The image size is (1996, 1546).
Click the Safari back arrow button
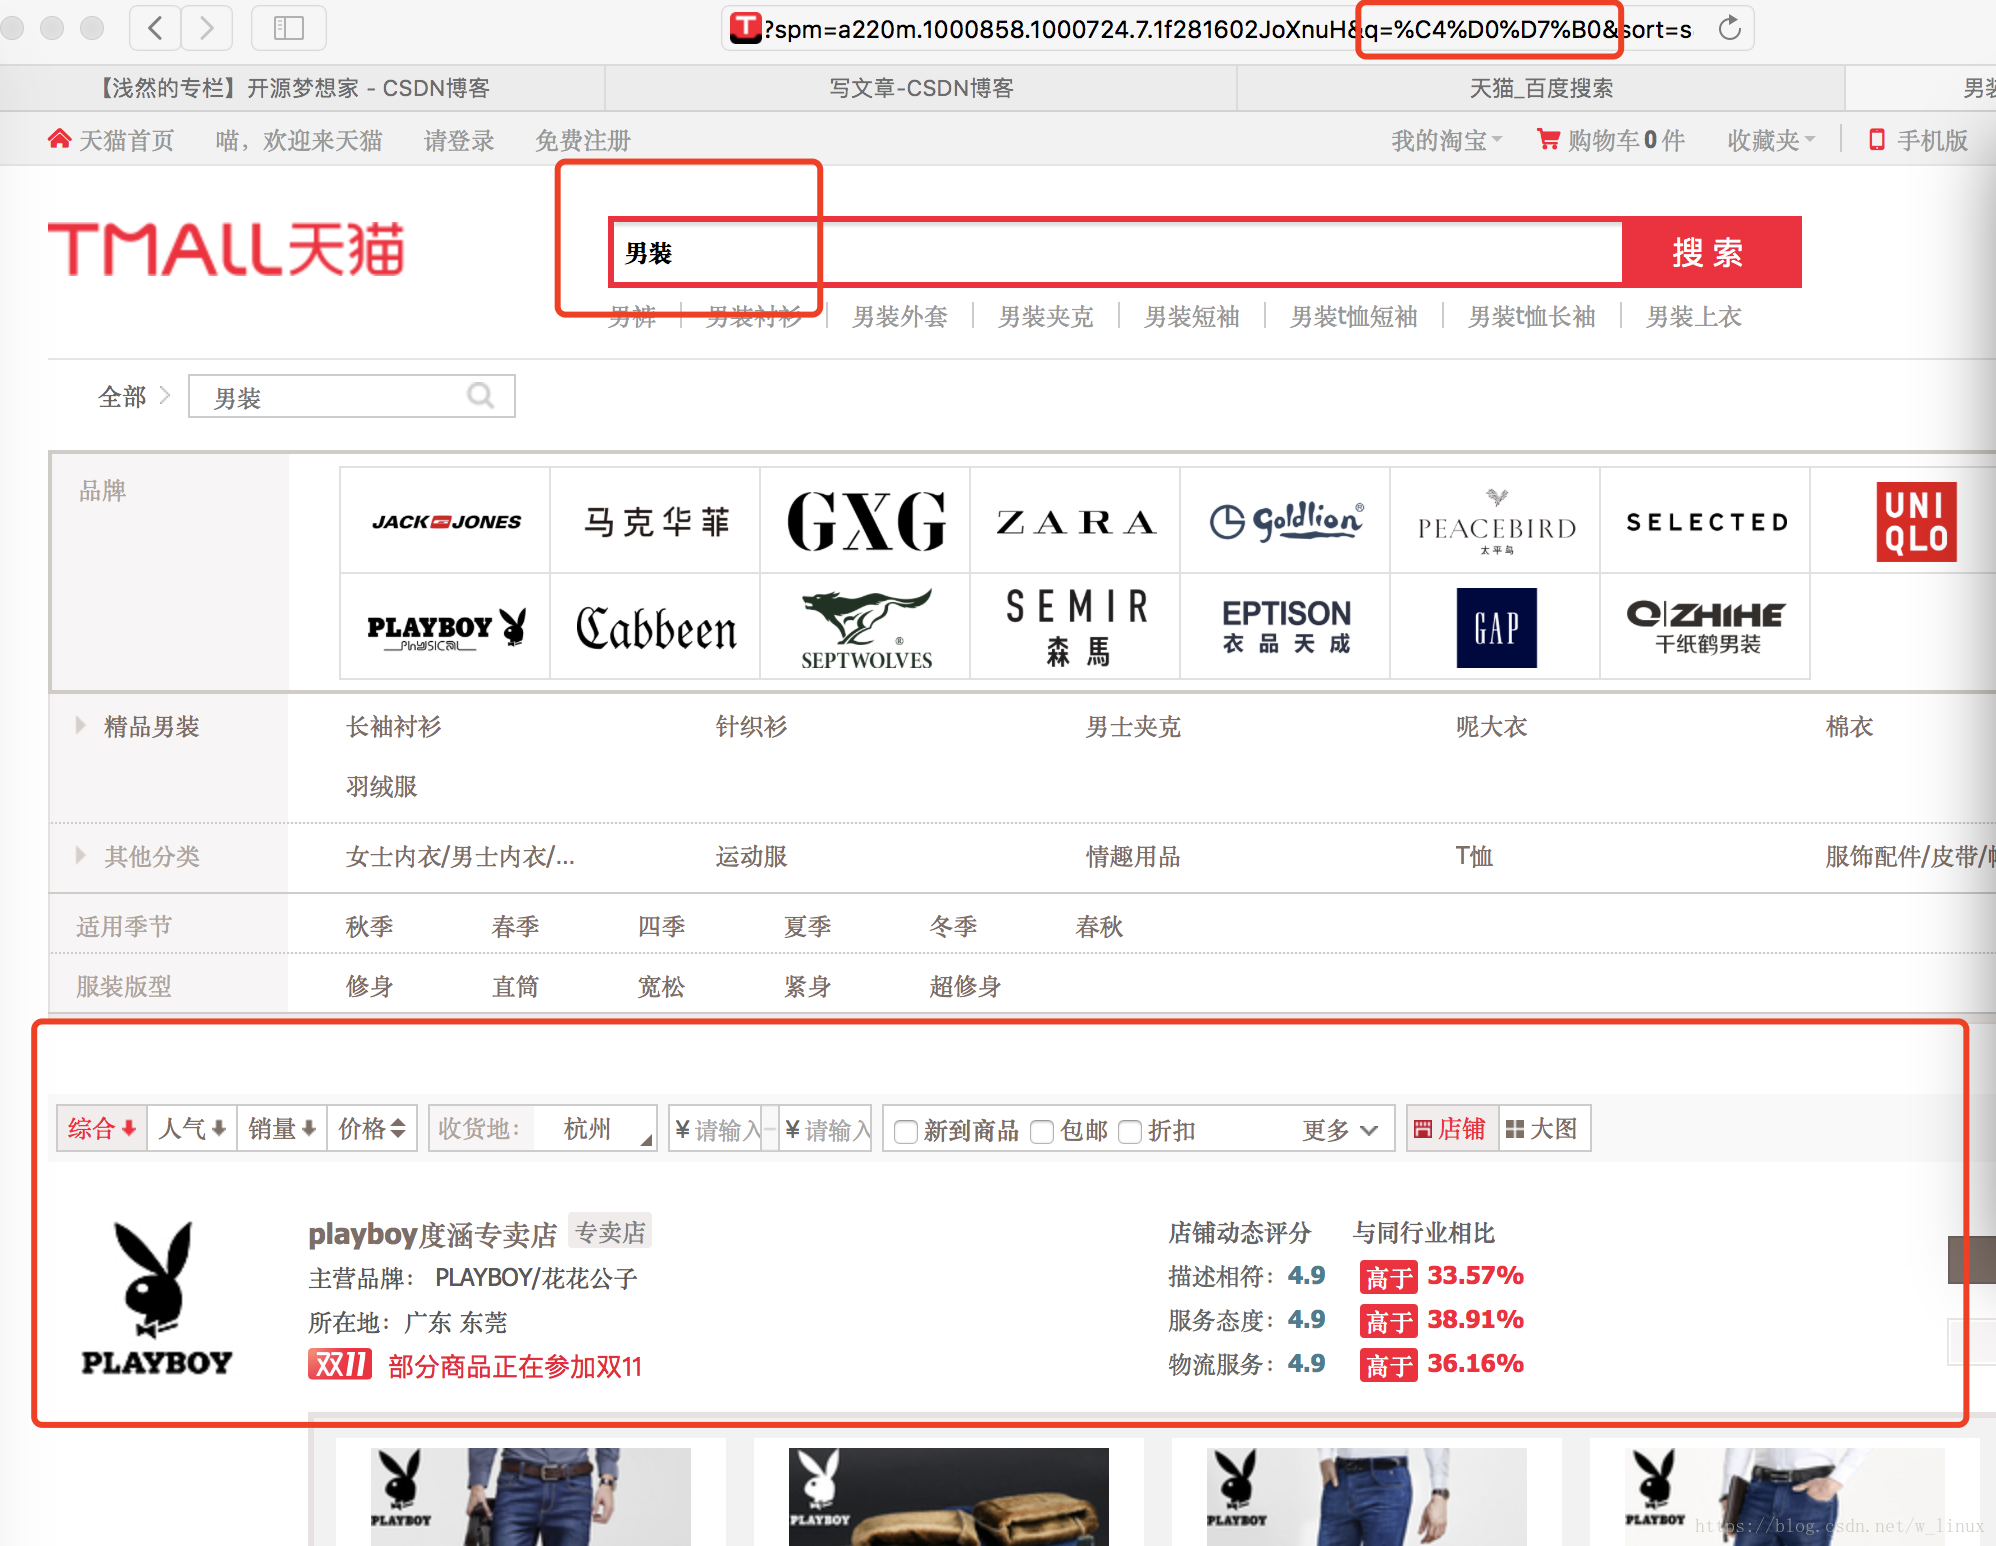click(x=155, y=28)
